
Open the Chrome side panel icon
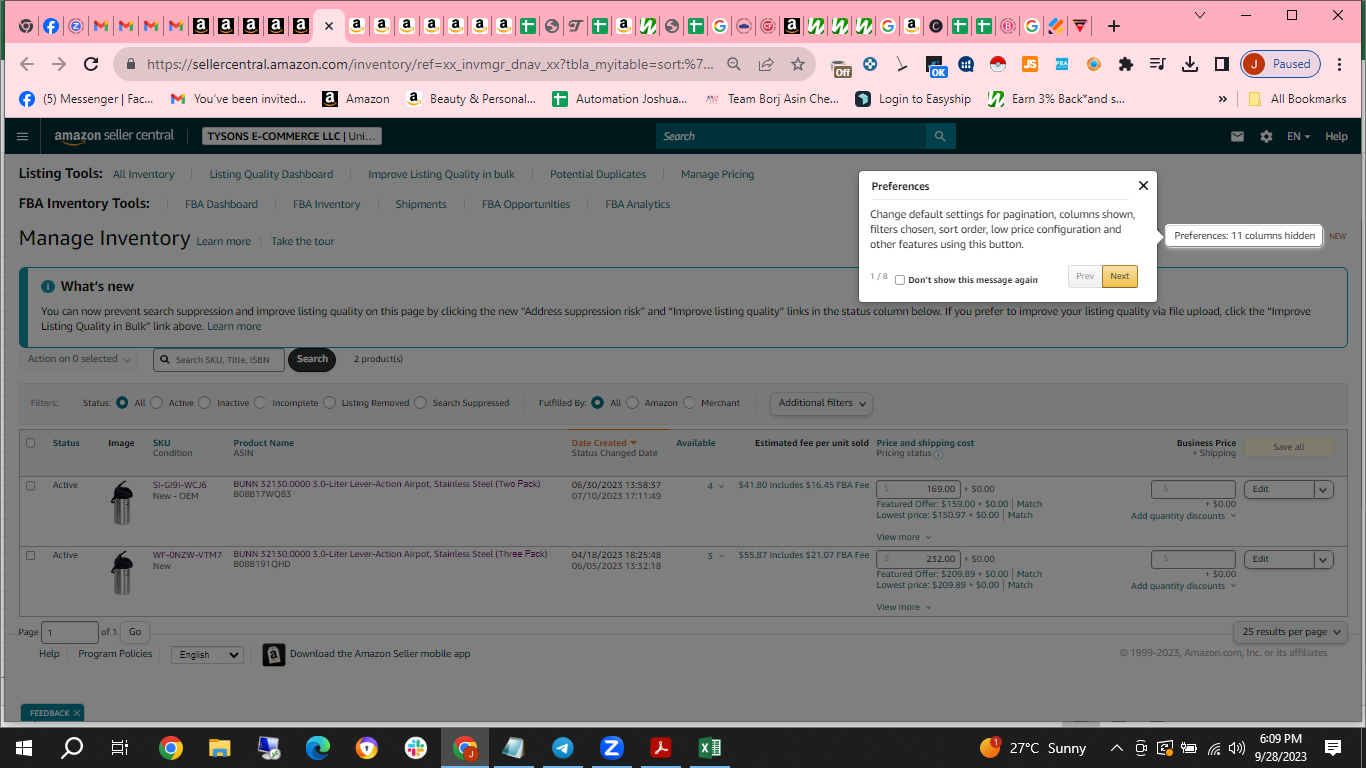tap(1221, 64)
